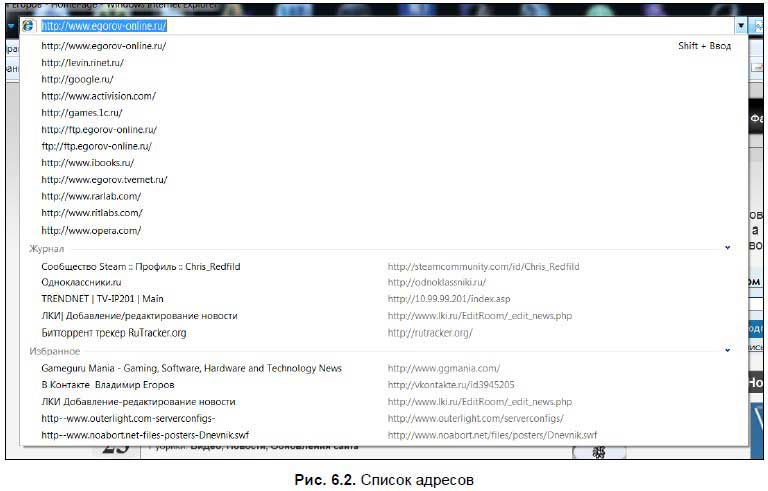This screenshot has height=491, width=768.
Task: Pick the ftp://ftp.egorov-online.ru/ address
Action: pos(98,146)
